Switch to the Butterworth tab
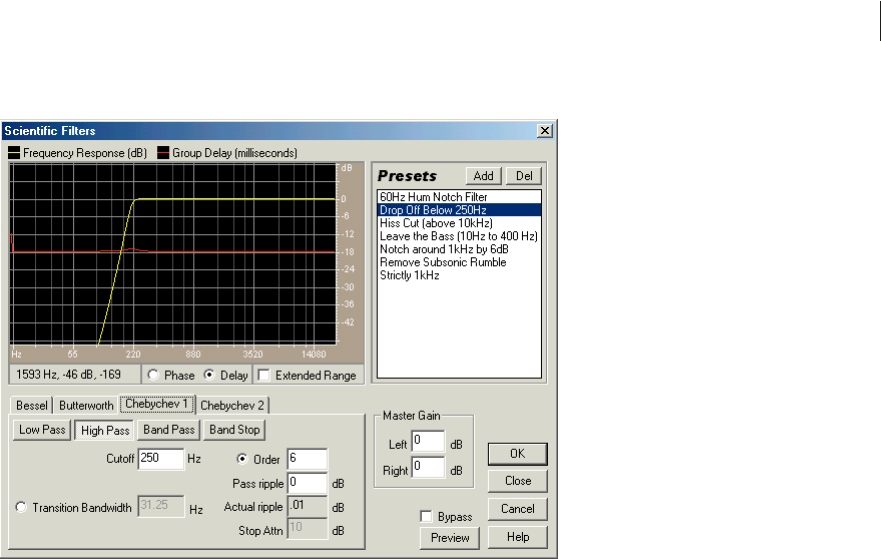 (85, 405)
